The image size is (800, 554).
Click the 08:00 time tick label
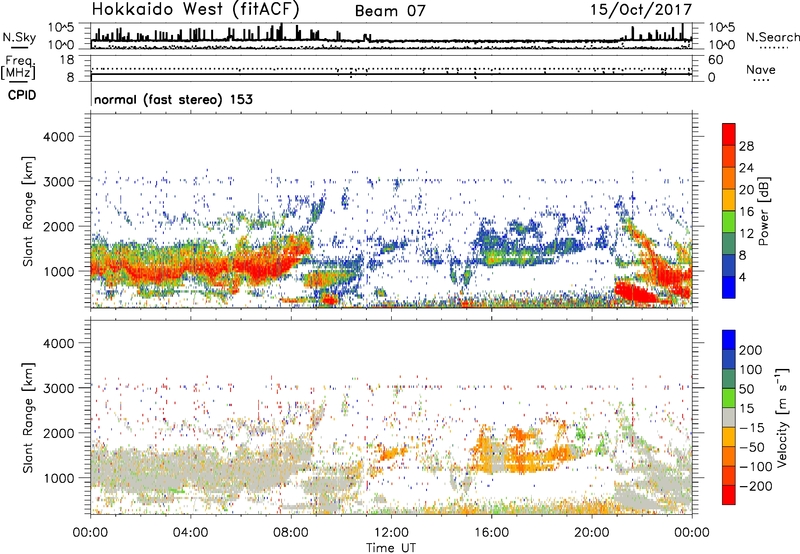(291, 533)
